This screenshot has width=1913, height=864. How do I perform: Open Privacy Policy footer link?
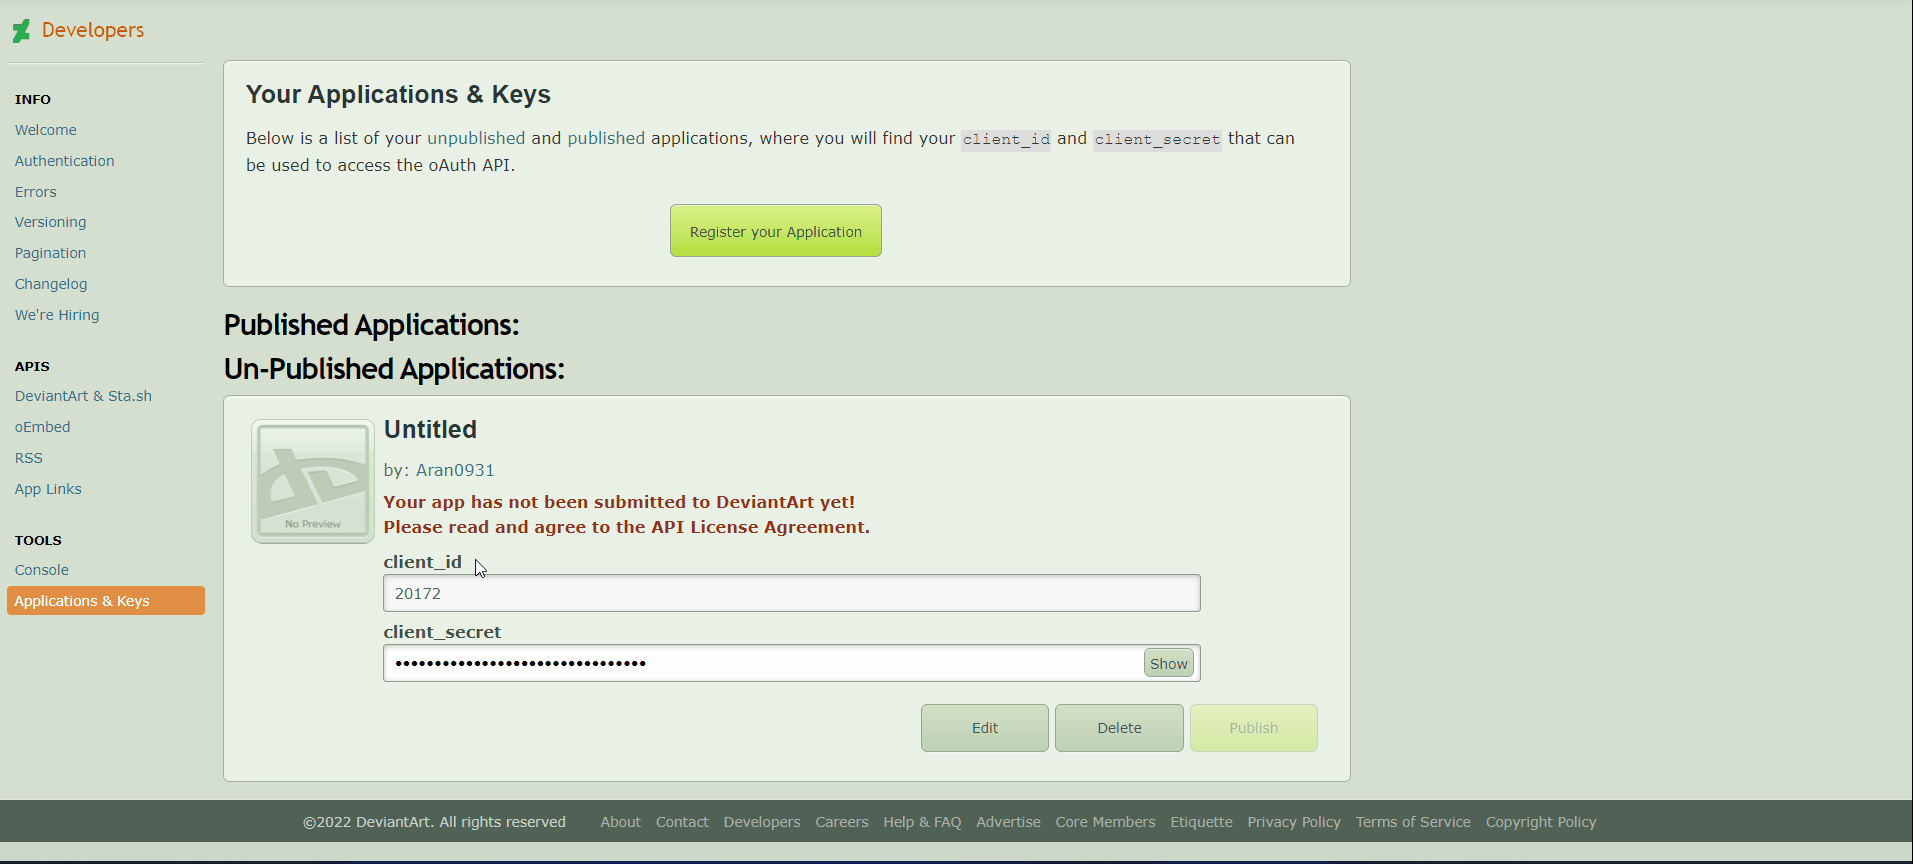click(x=1294, y=822)
